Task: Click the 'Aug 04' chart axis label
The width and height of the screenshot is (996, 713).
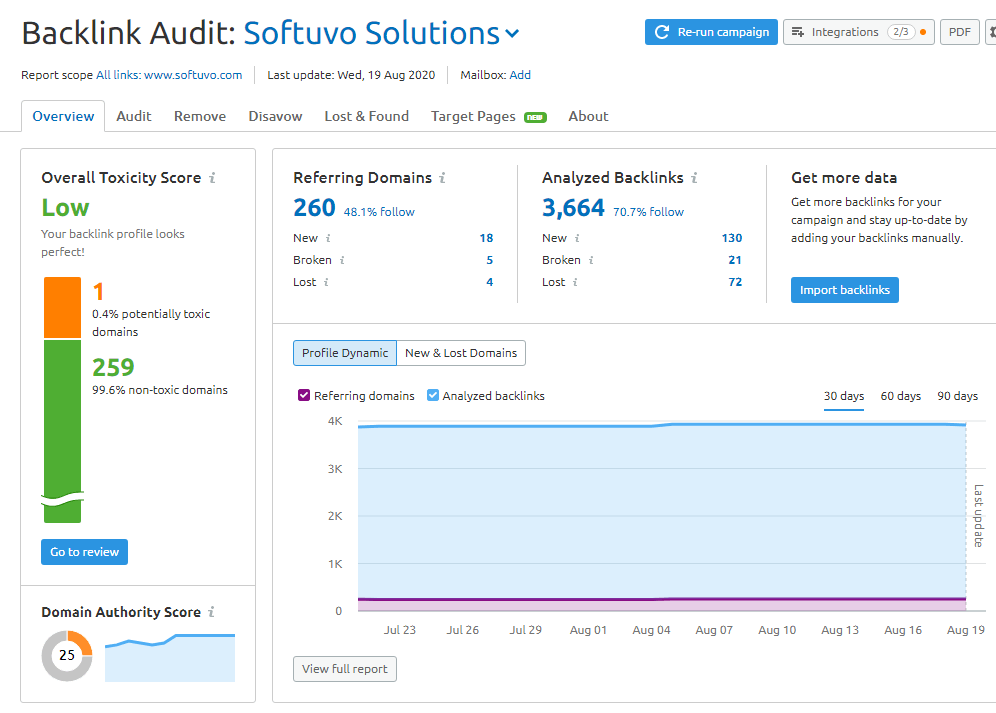Action: click(651, 630)
